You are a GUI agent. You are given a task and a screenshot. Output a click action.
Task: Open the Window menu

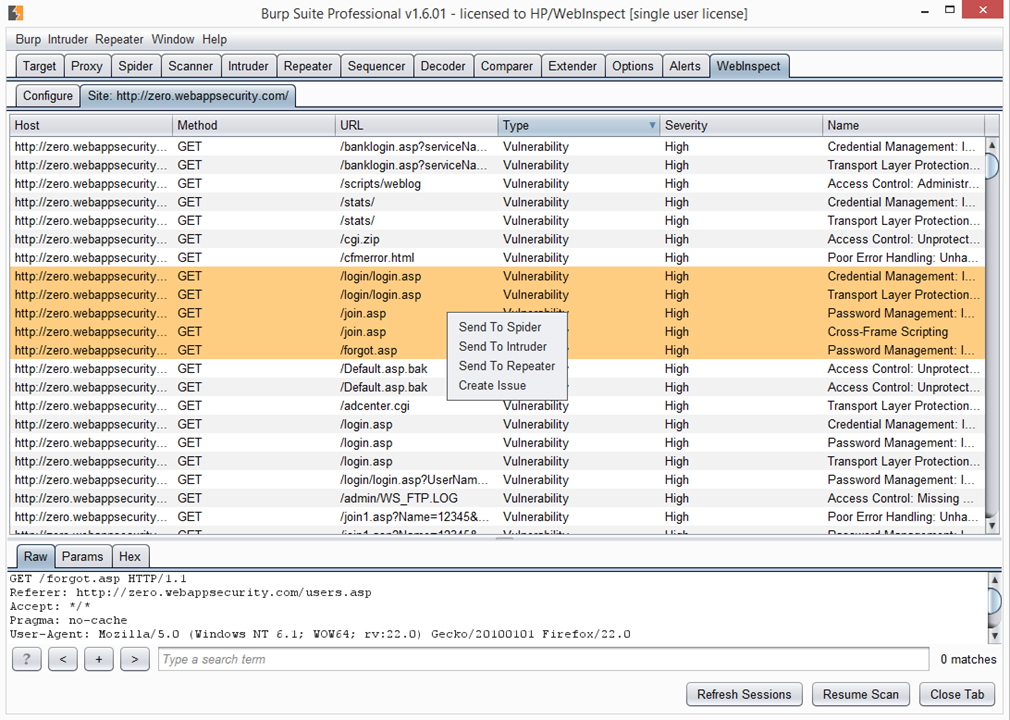pos(173,39)
